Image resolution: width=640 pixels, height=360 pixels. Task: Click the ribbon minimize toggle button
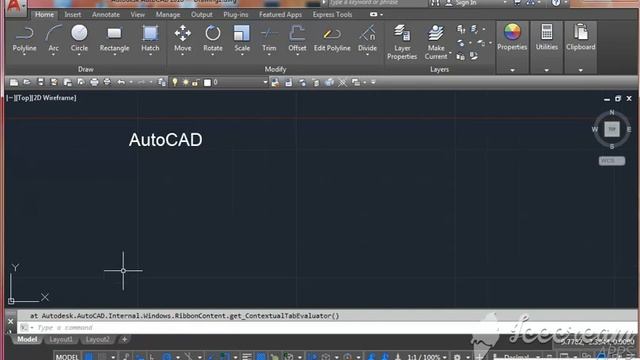(373, 14)
